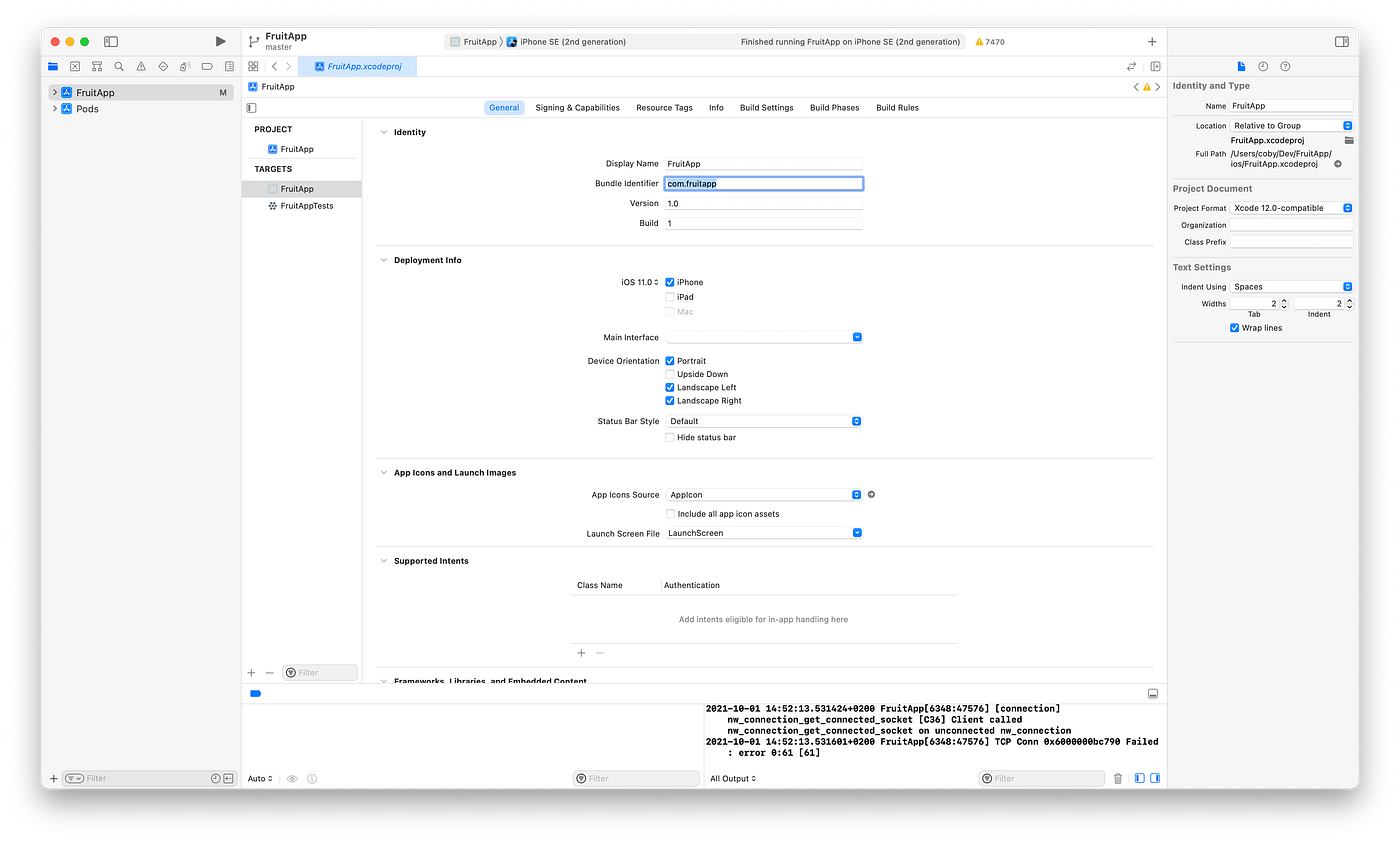Viewport: 1400px width, 843px height.
Task: Click the blue breakpoint toggle in debug bar
Action: pos(255,693)
